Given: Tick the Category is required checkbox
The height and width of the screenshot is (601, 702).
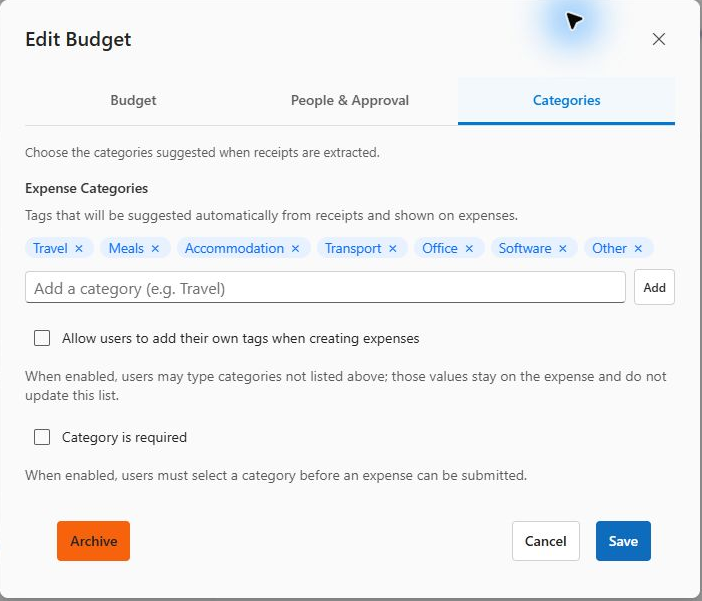Looking at the screenshot, I should [x=42, y=437].
